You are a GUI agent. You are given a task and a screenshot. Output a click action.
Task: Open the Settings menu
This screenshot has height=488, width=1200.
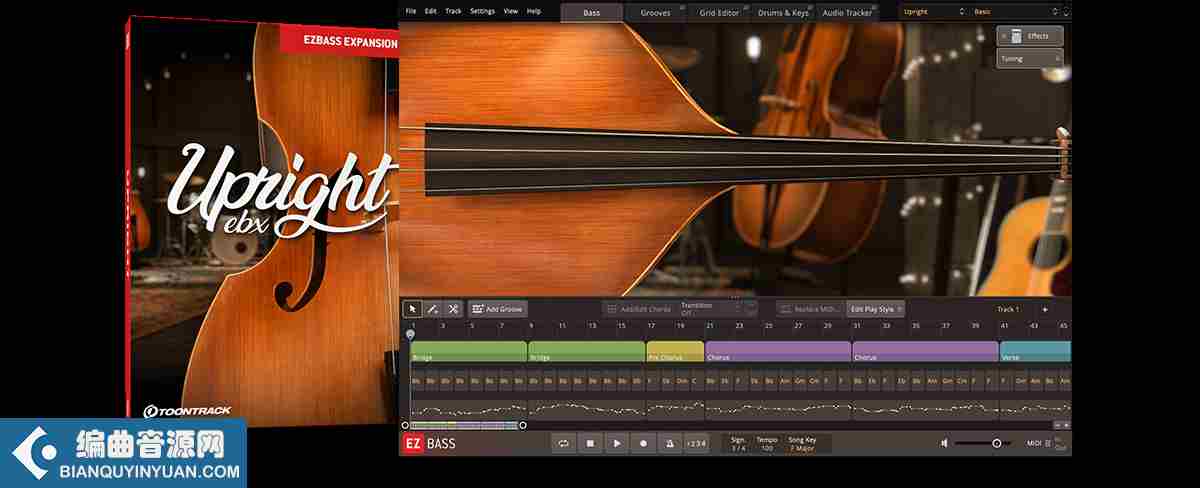pos(482,11)
